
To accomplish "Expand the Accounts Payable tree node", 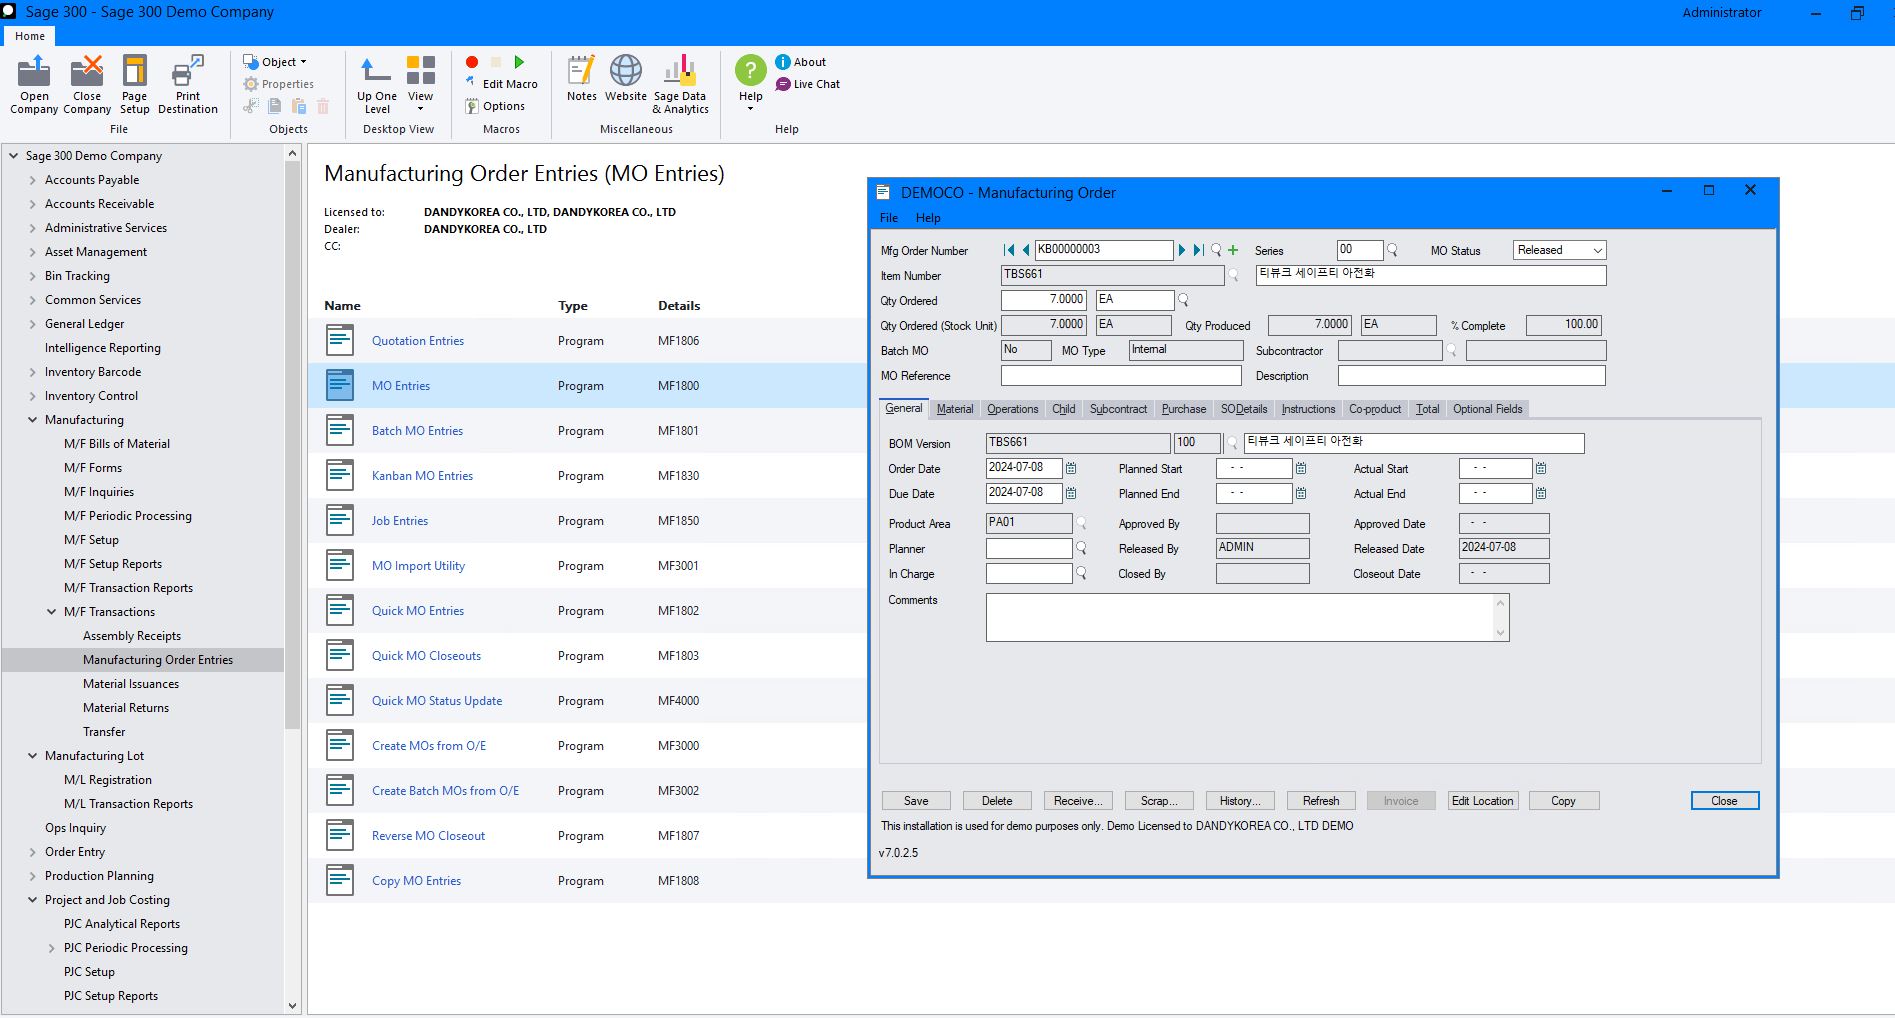I will click(33, 180).
